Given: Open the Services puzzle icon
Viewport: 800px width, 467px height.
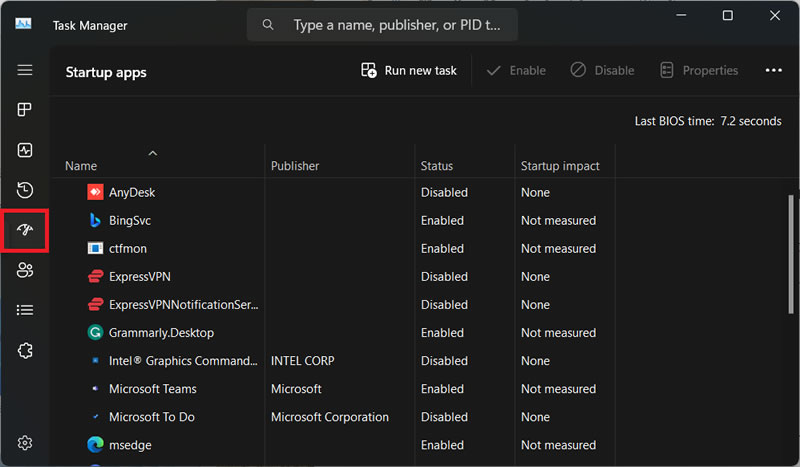Looking at the screenshot, I should 24,351.
